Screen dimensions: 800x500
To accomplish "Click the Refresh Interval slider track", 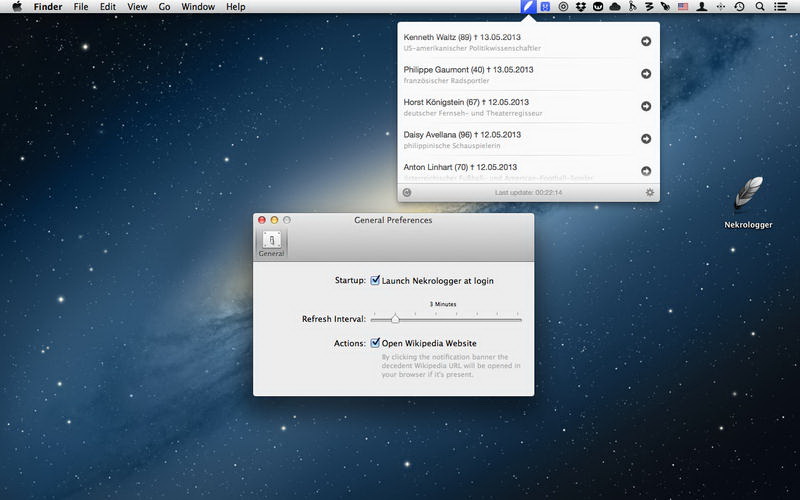I will coord(446,319).
